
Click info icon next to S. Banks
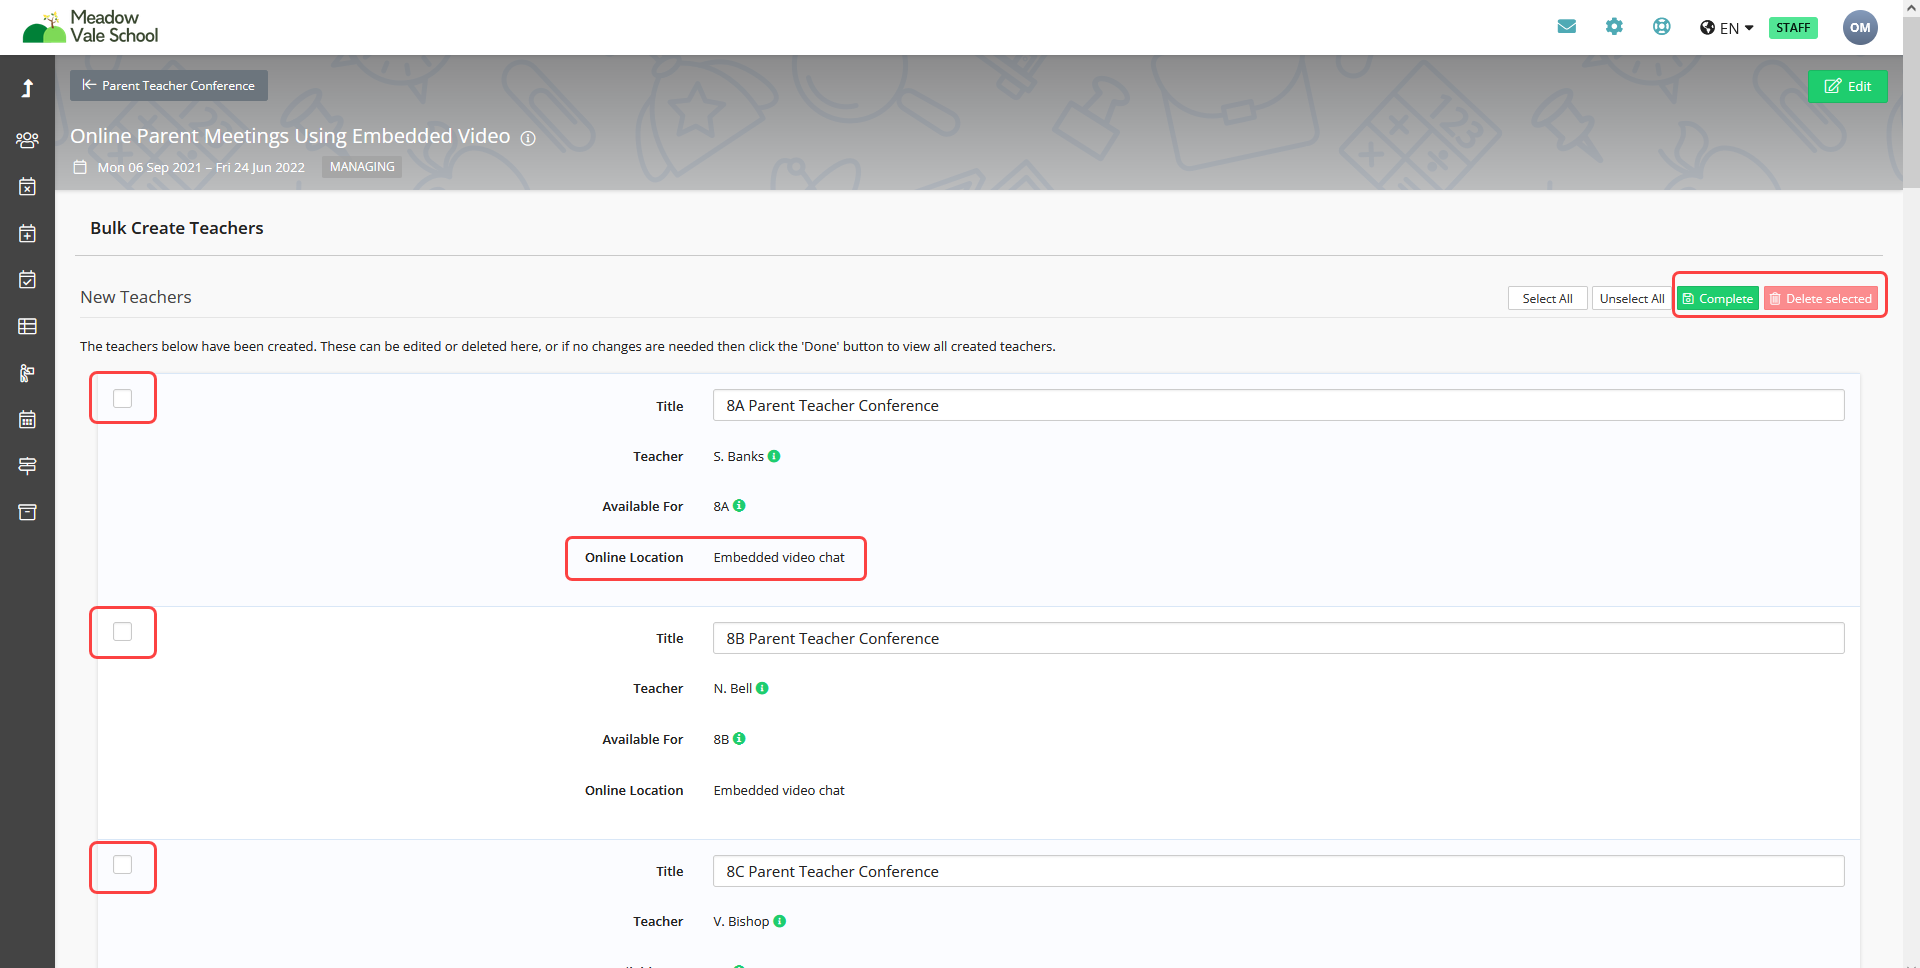click(774, 456)
